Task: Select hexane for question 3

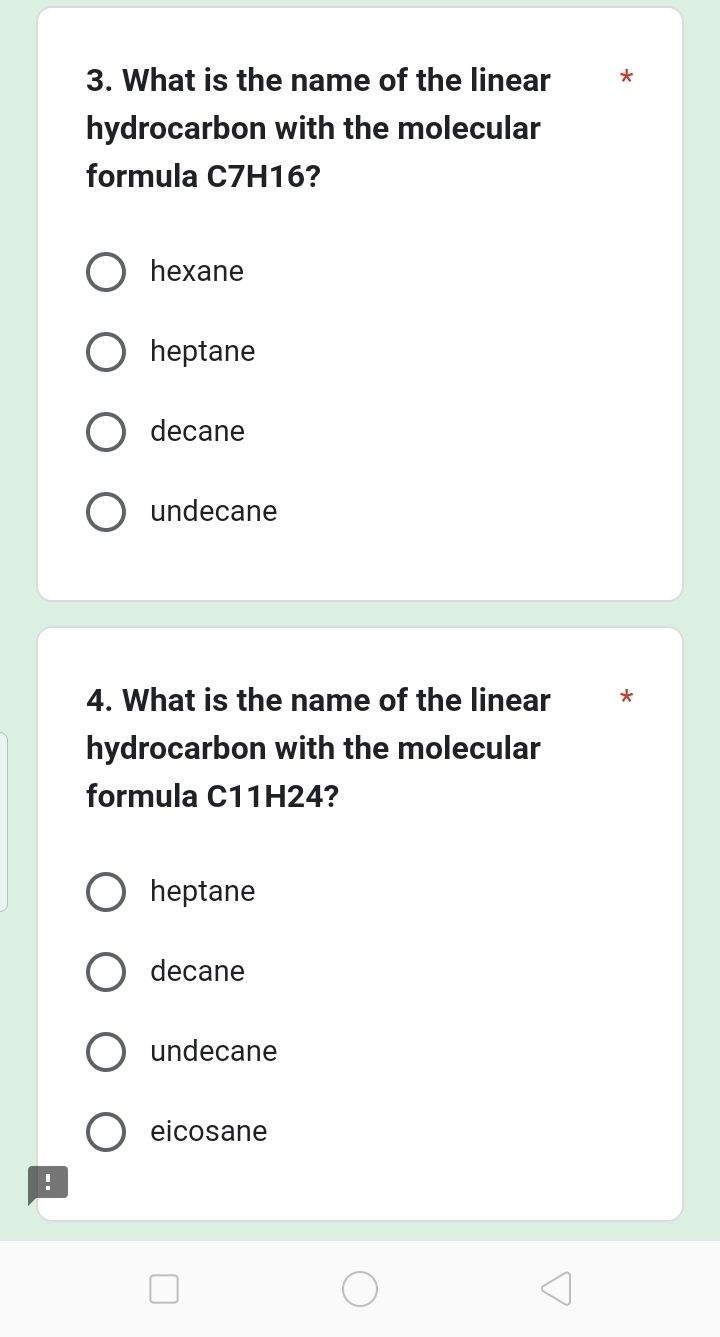Action: pyautogui.click(x=106, y=272)
